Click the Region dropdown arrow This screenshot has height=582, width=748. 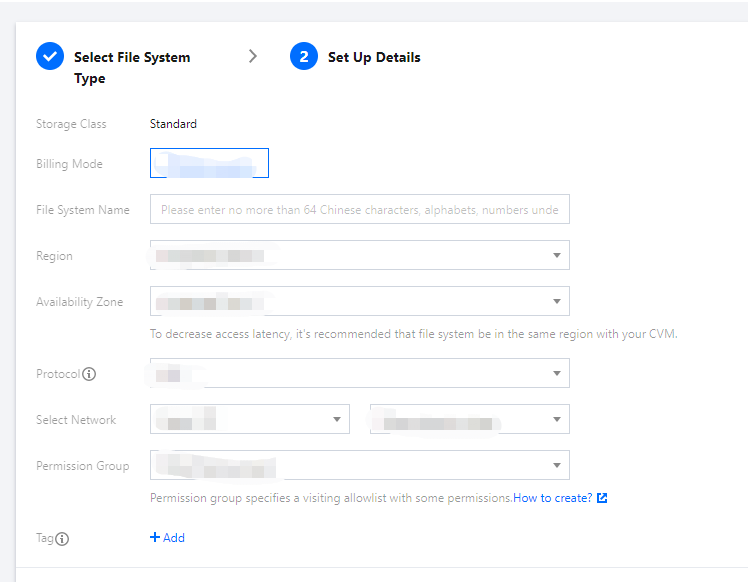pyautogui.click(x=557, y=256)
